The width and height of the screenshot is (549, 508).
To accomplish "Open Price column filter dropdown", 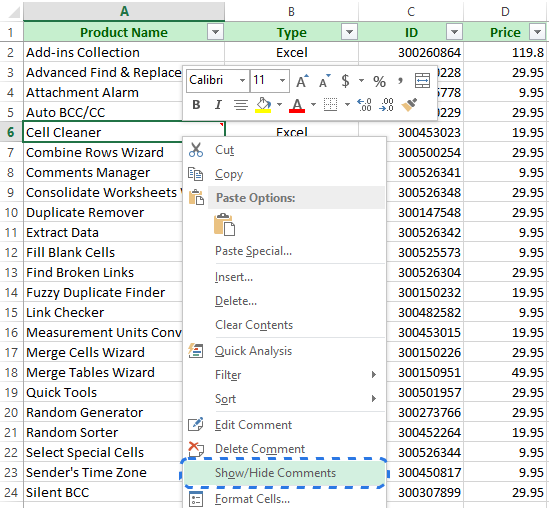I will (537, 32).
